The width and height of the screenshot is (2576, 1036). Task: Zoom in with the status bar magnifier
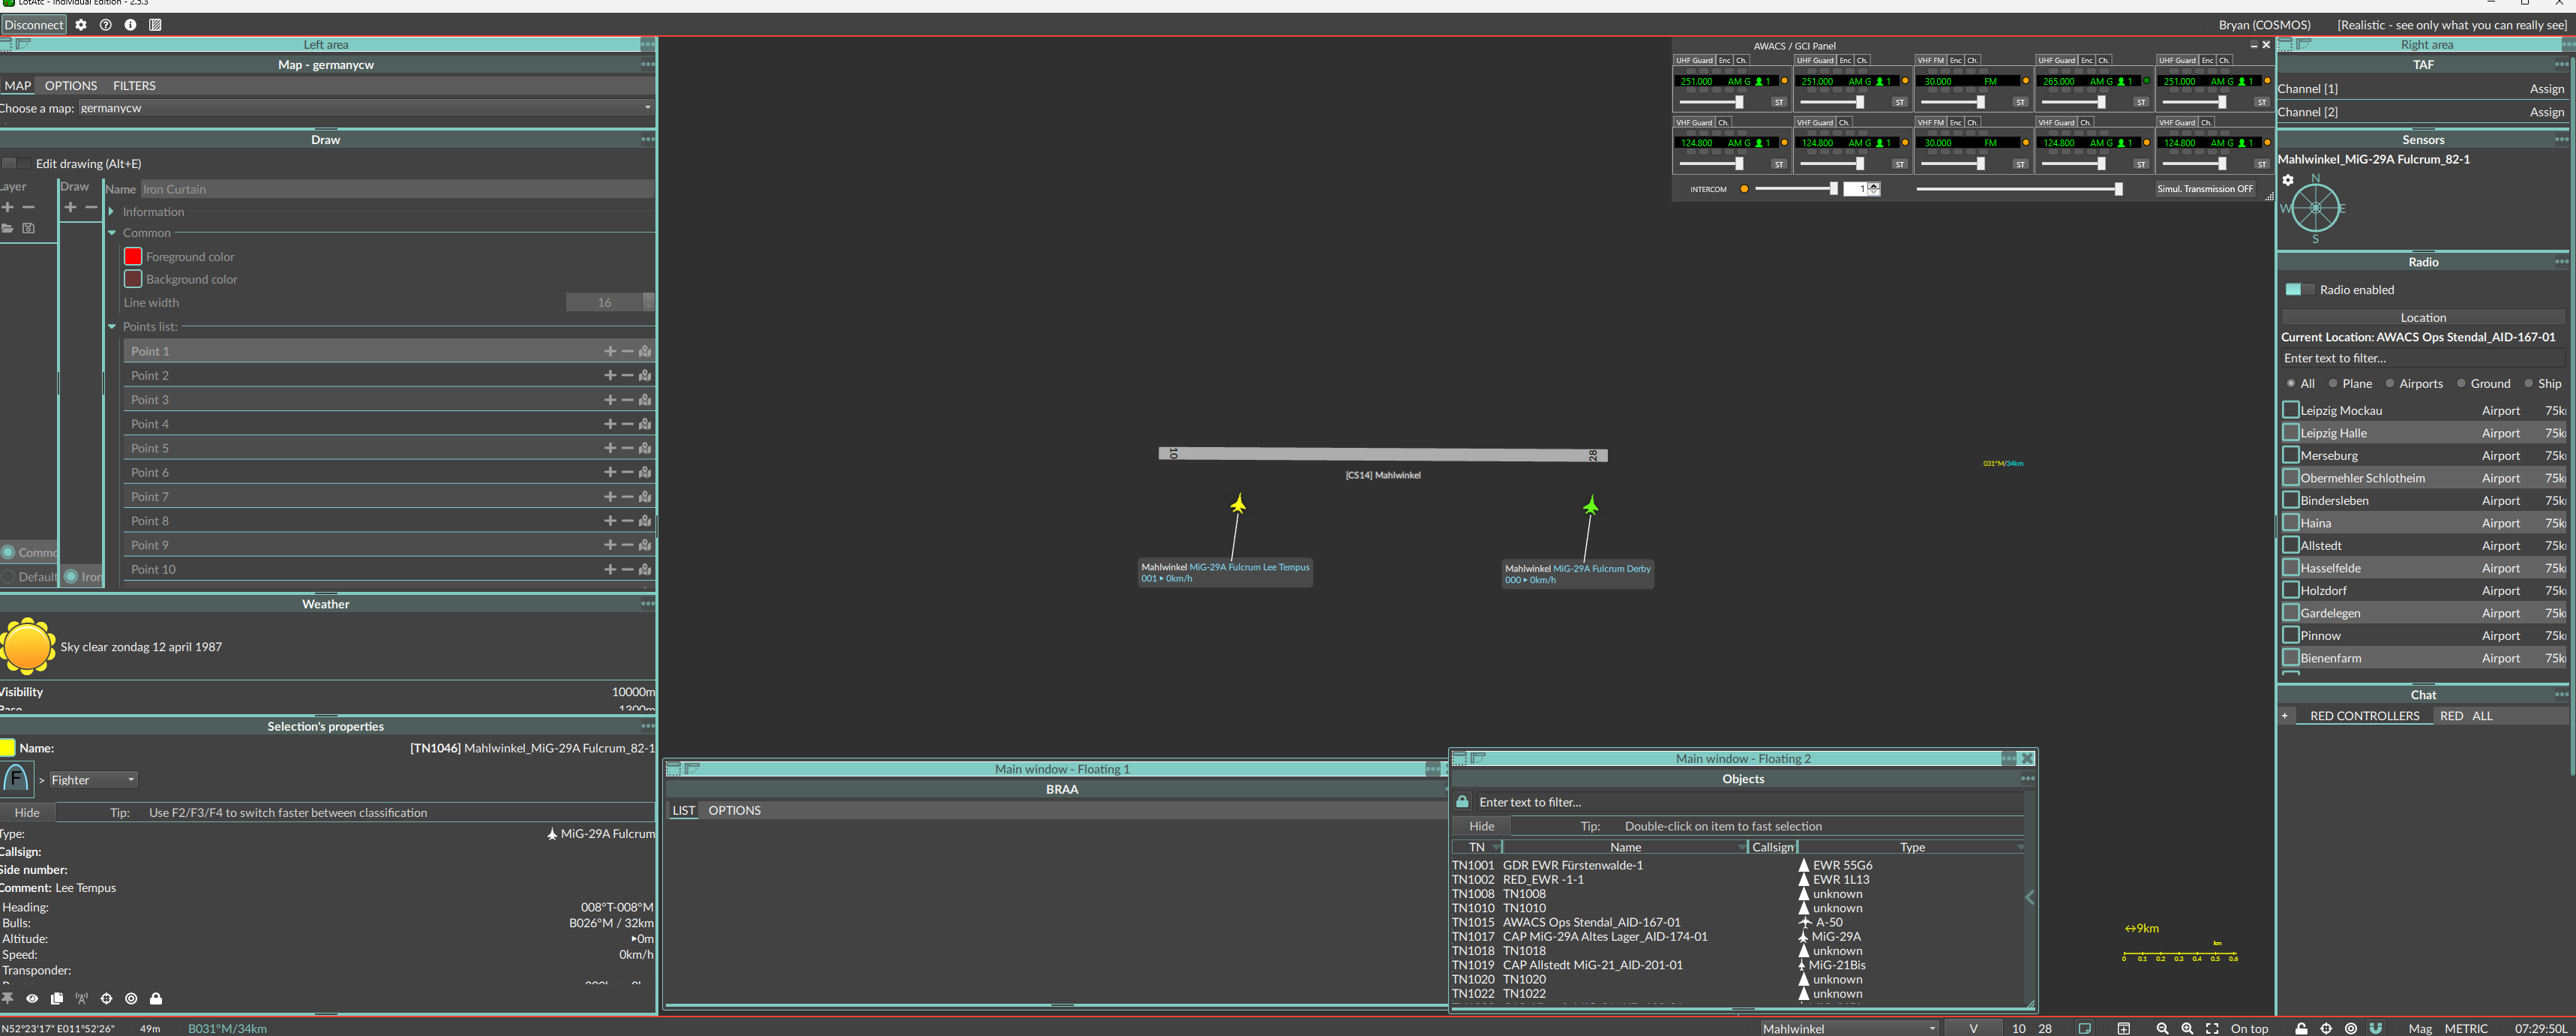point(2187,1028)
